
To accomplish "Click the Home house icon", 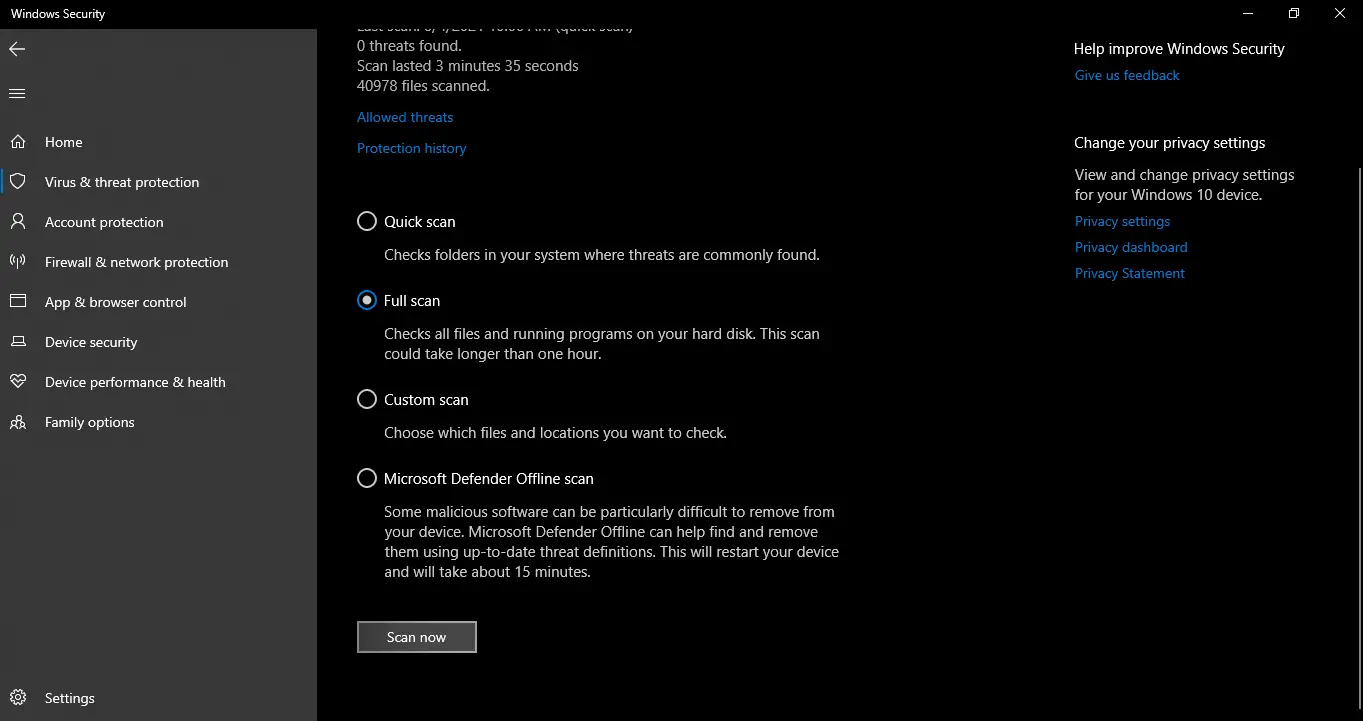I will pos(18,142).
